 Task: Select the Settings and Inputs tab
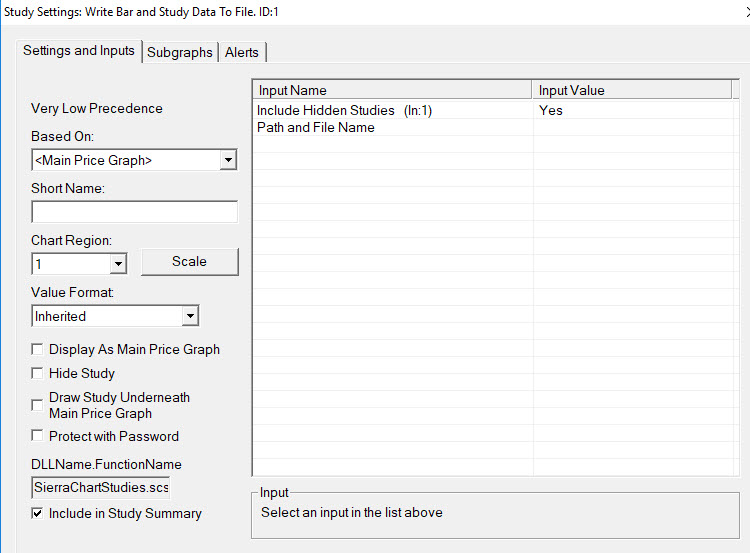point(79,51)
